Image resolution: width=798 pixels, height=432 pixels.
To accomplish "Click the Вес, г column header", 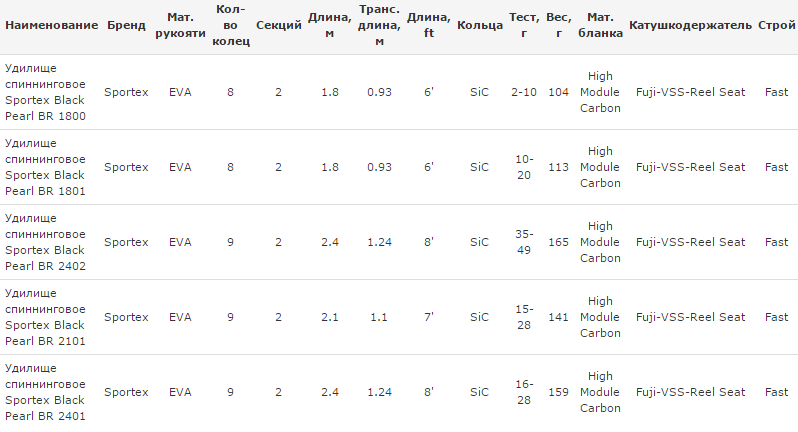I will pyautogui.click(x=558, y=25).
